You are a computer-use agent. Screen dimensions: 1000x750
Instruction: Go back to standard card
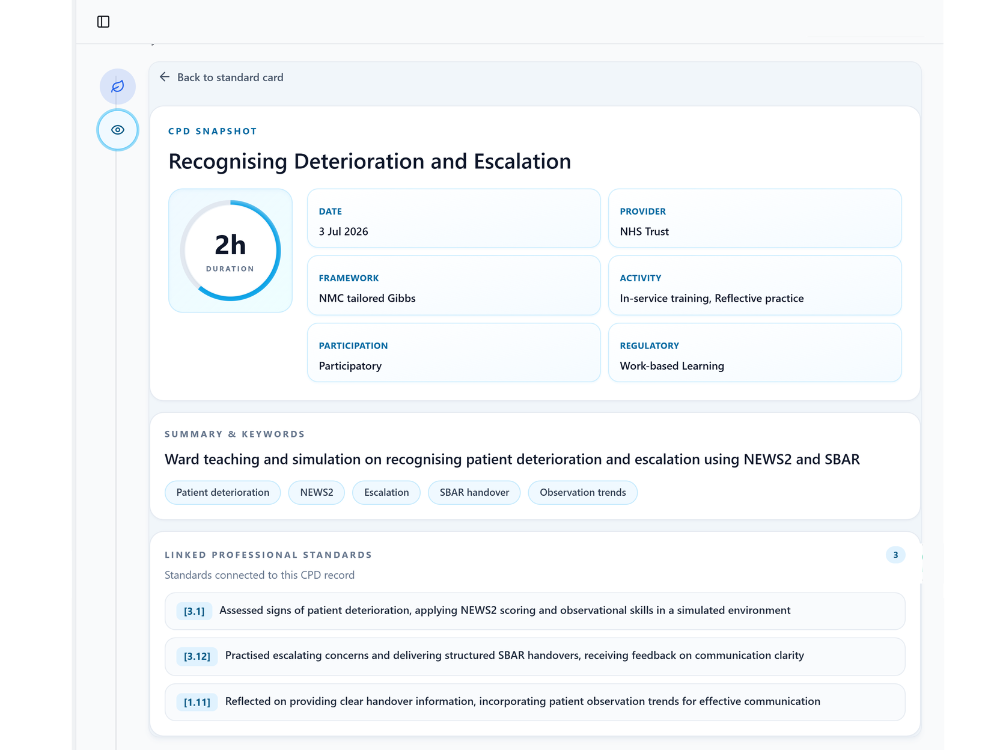pyautogui.click(x=221, y=77)
